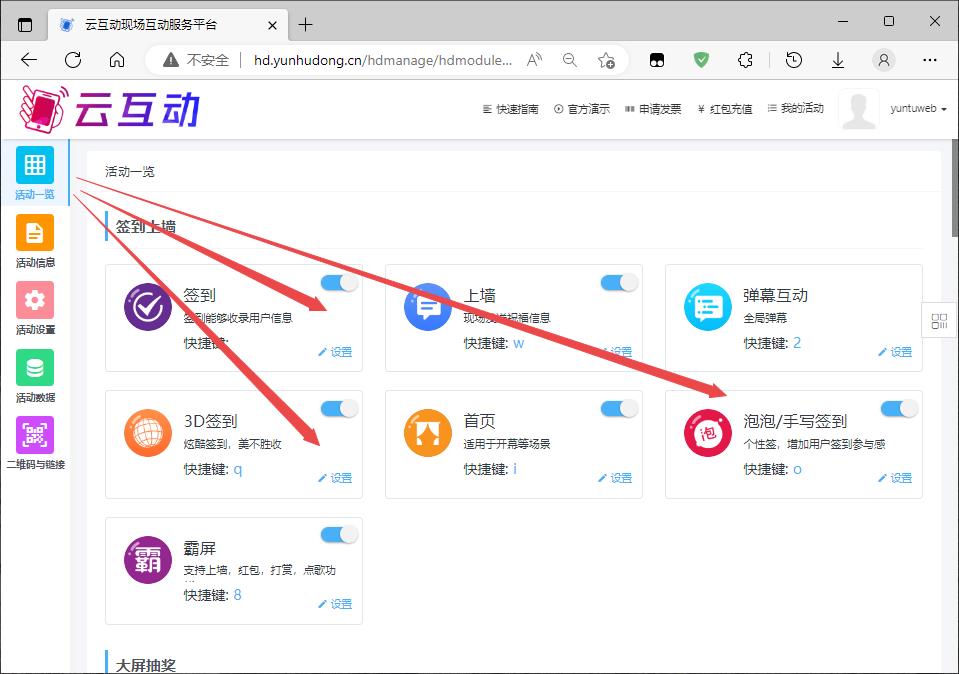Open the floating QR code side button
The height and width of the screenshot is (674, 959).
coord(939,320)
